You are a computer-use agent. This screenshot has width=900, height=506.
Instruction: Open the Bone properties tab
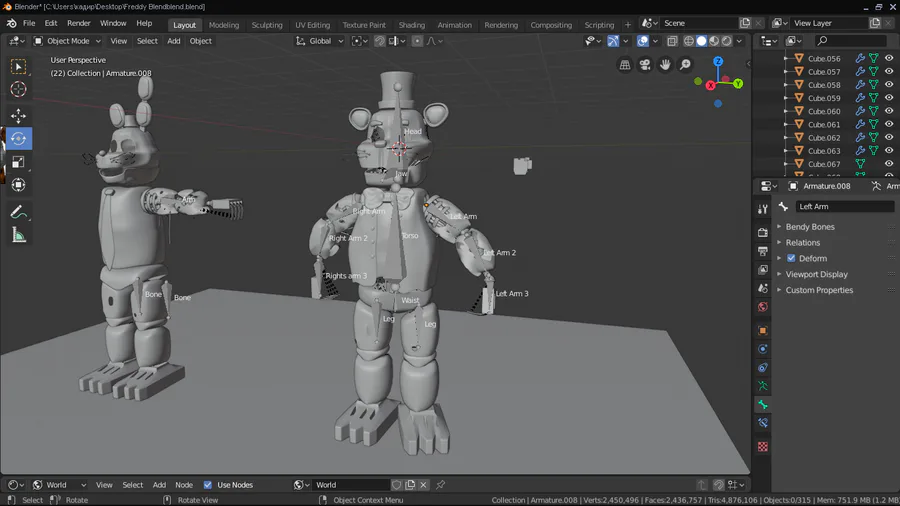click(x=763, y=404)
